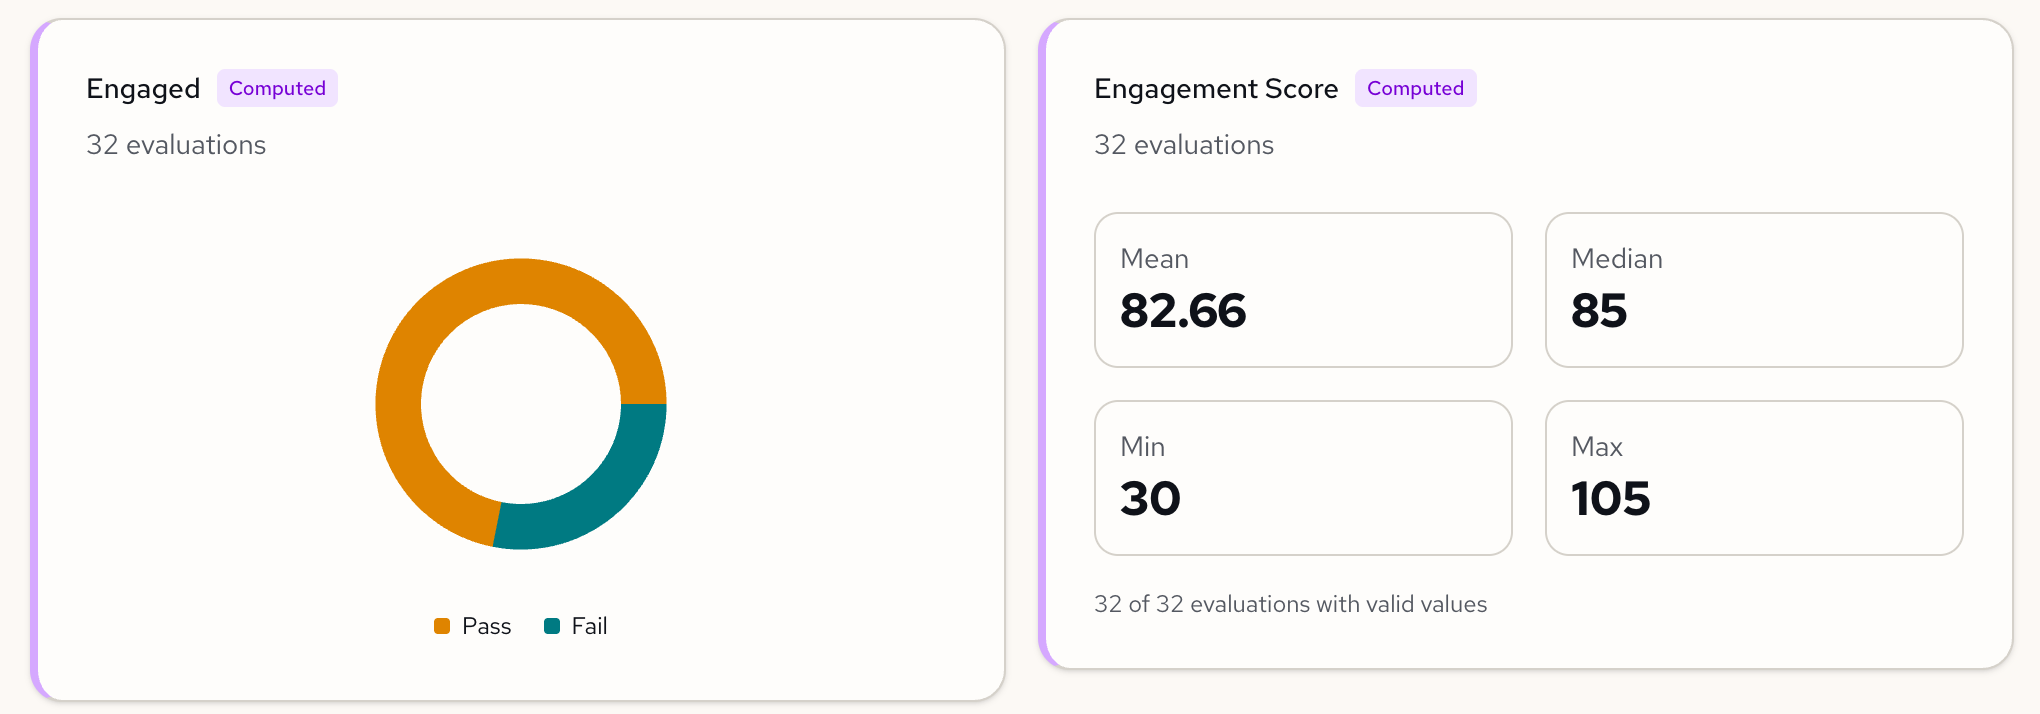Click the valid values footnote text

[x=1290, y=604]
